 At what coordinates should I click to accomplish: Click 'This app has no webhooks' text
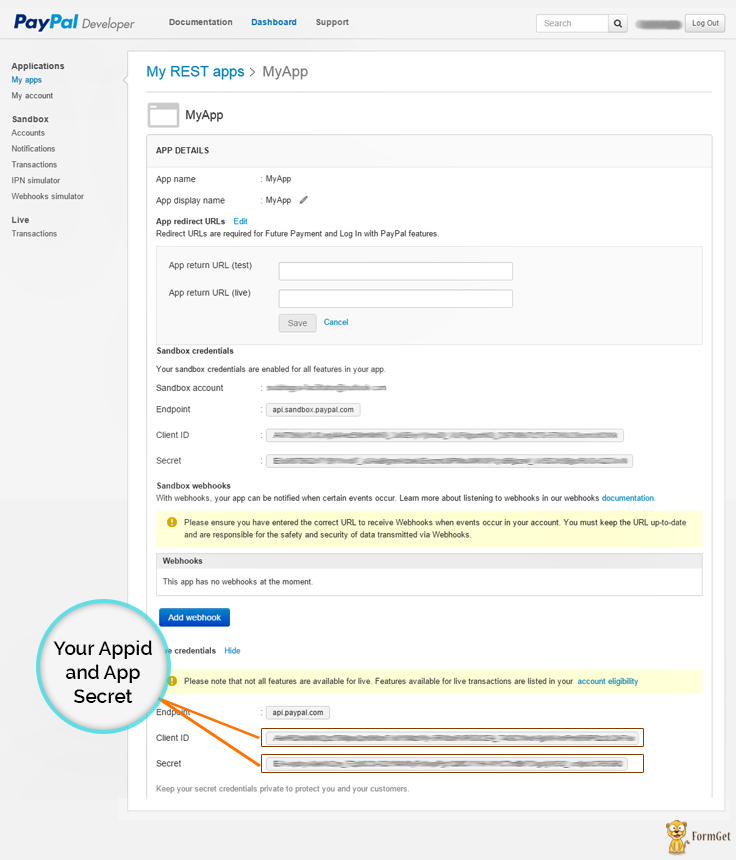point(237,582)
